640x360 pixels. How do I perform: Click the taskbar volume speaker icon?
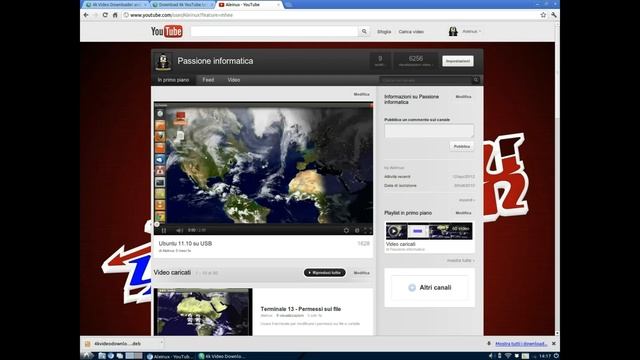490,356
